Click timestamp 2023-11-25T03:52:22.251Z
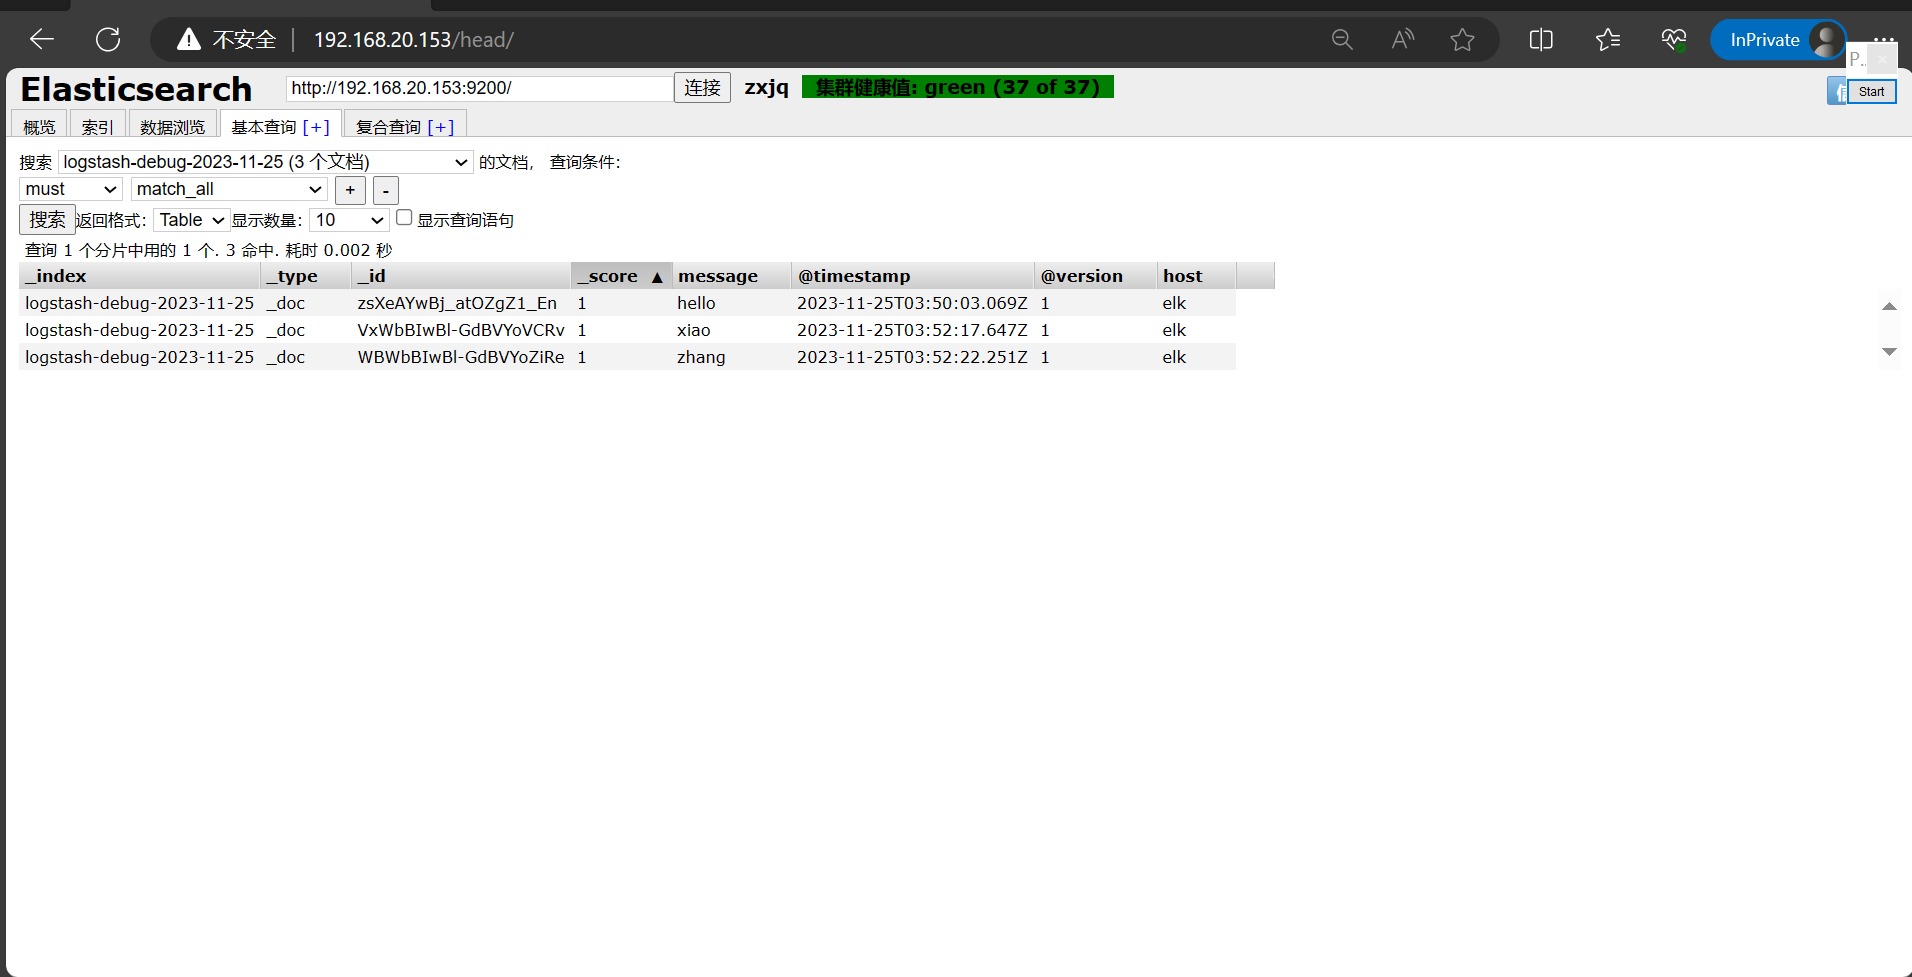 click(912, 357)
